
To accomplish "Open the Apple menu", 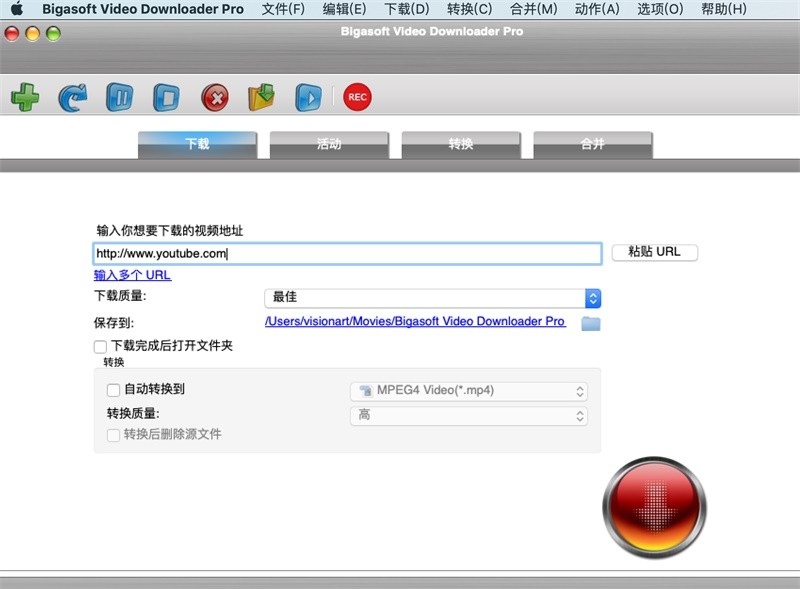I will [17, 9].
